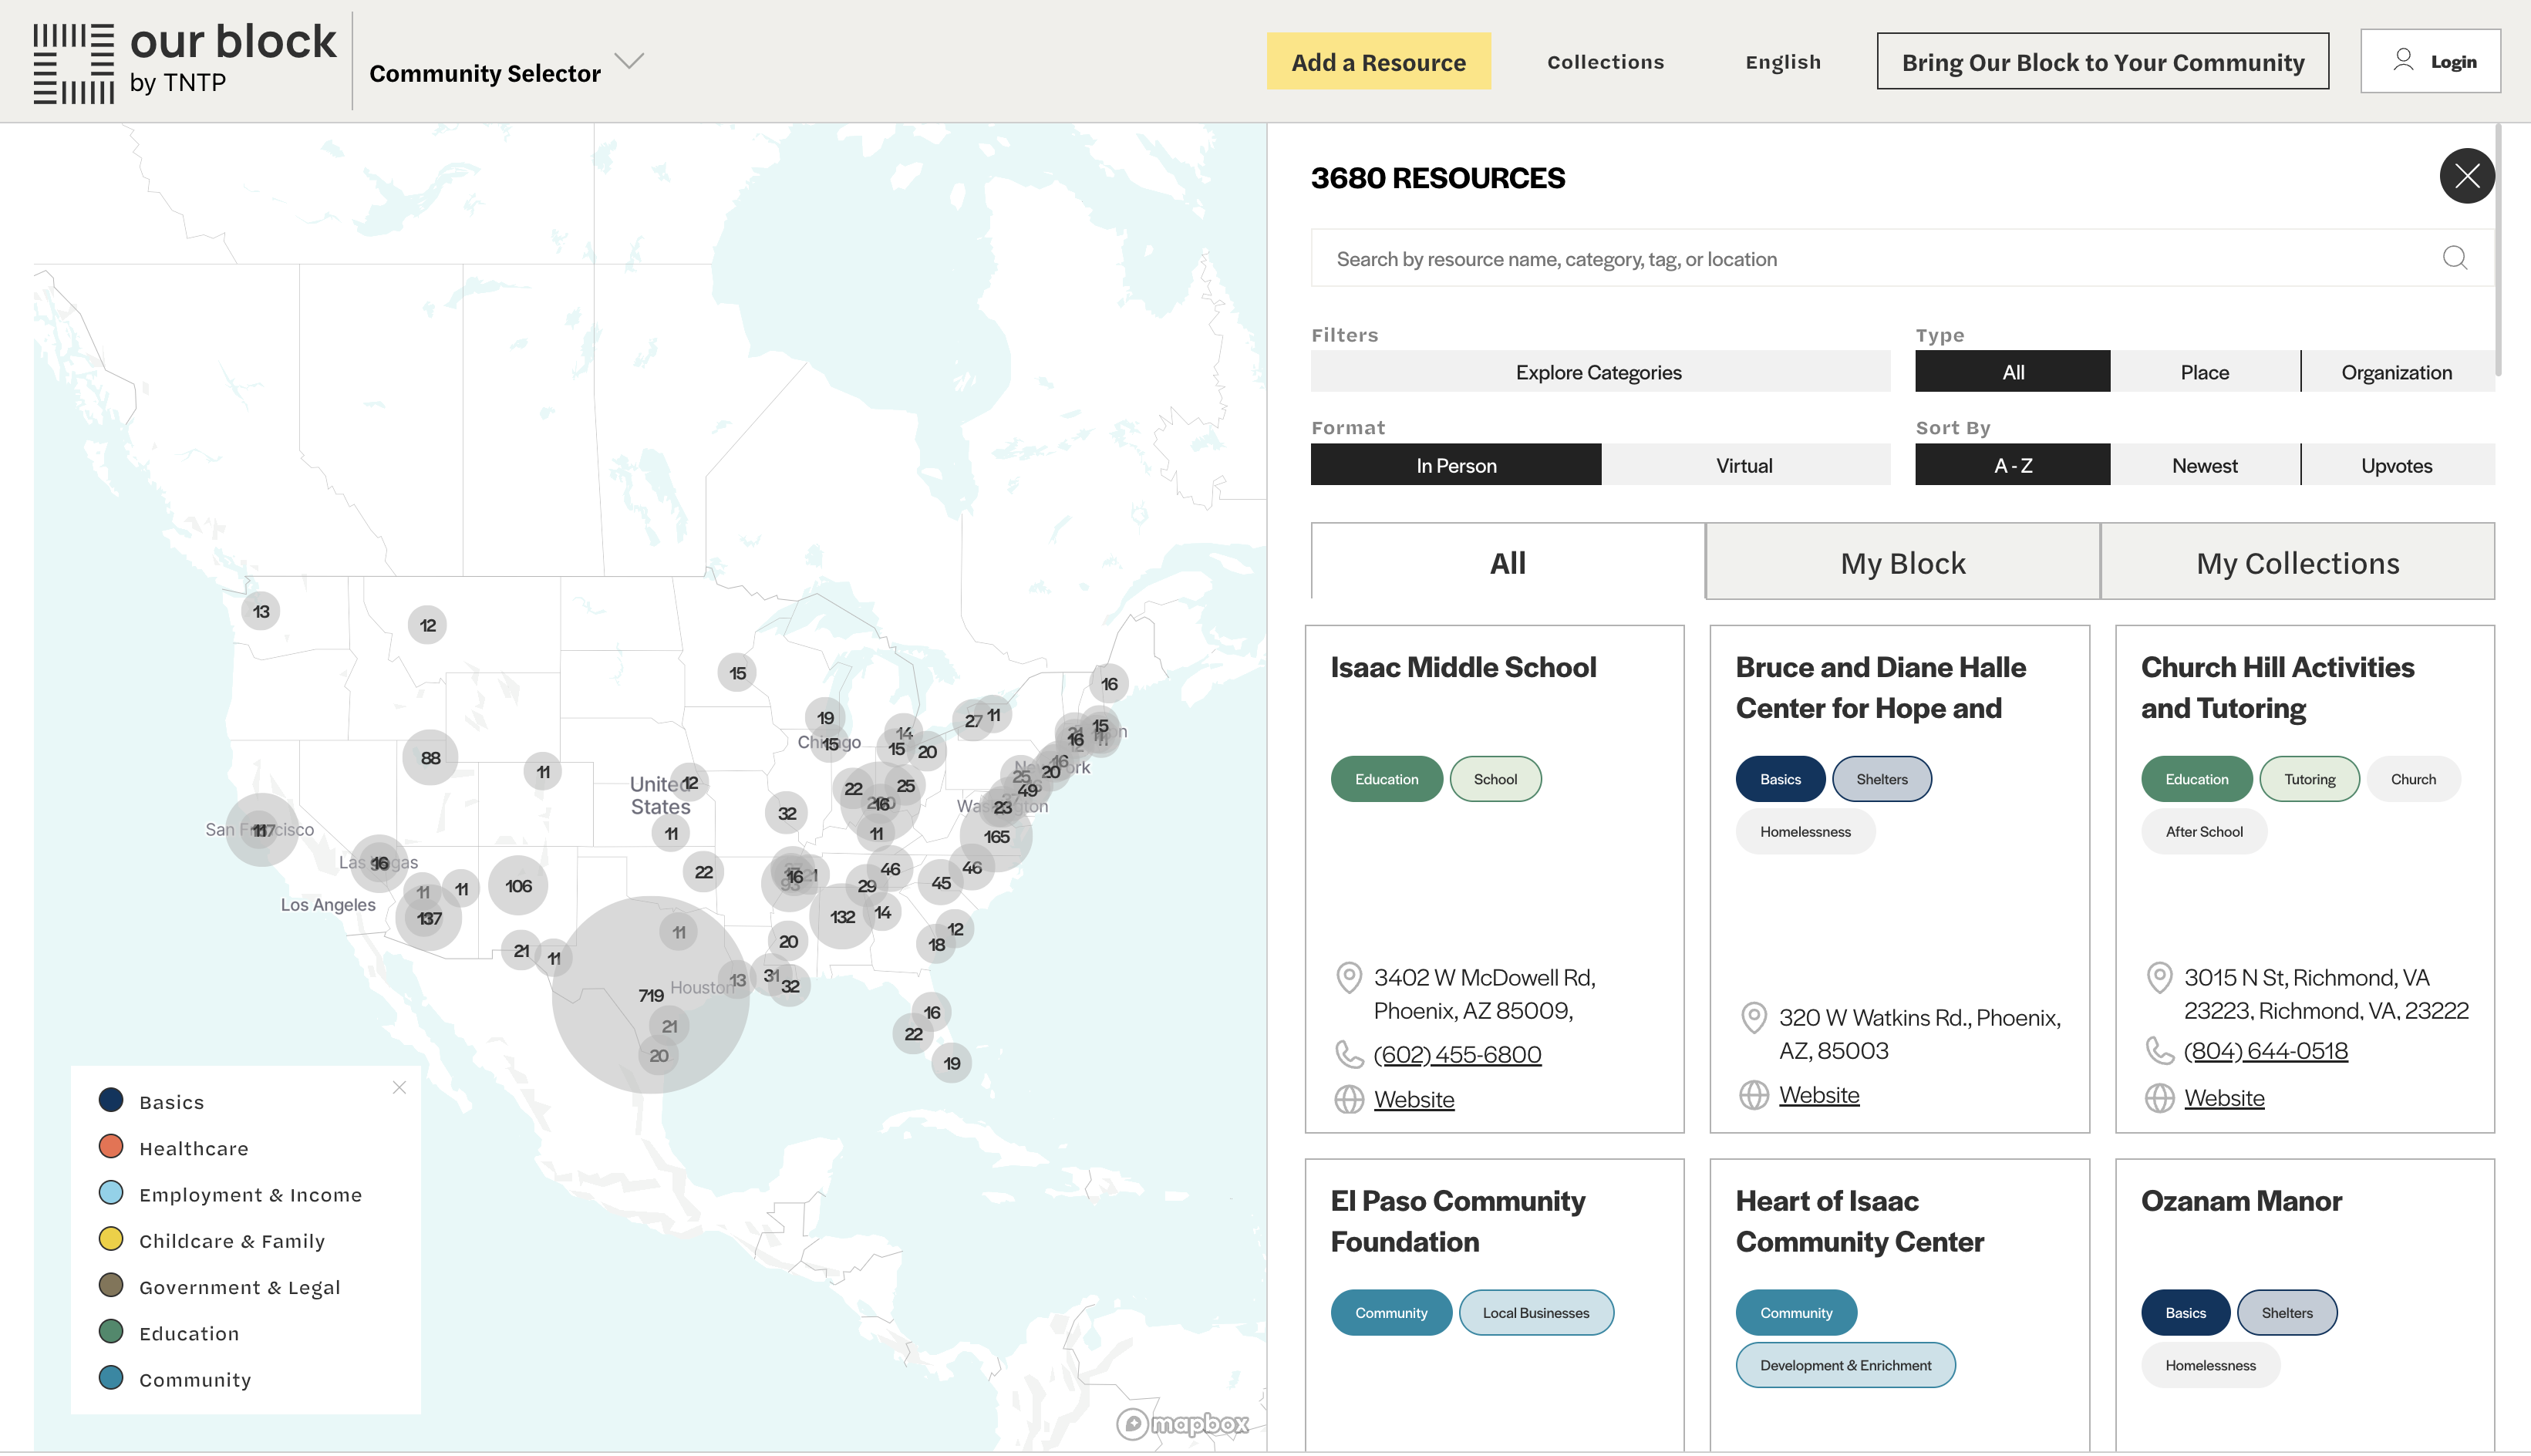Screen dimensions: 2531x1456
Task: Click the Mapbox logo
Action: tap(1182, 1423)
